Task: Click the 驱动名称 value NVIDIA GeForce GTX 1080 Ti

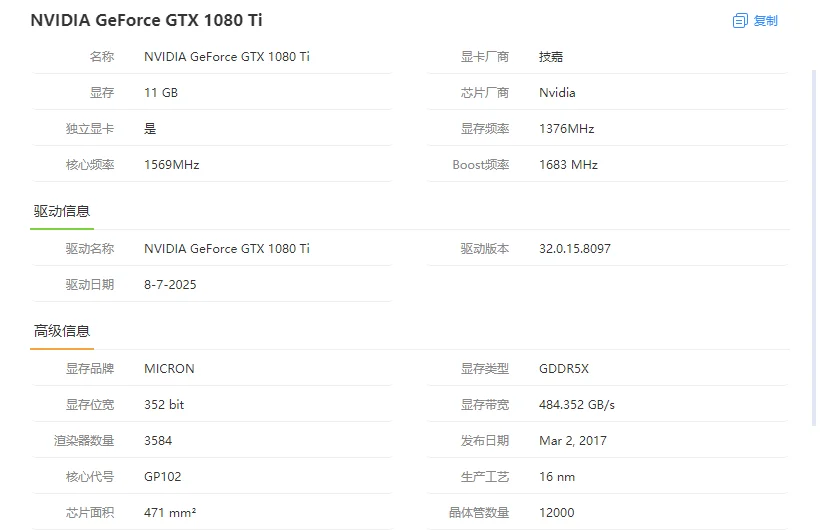Action: 226,249
